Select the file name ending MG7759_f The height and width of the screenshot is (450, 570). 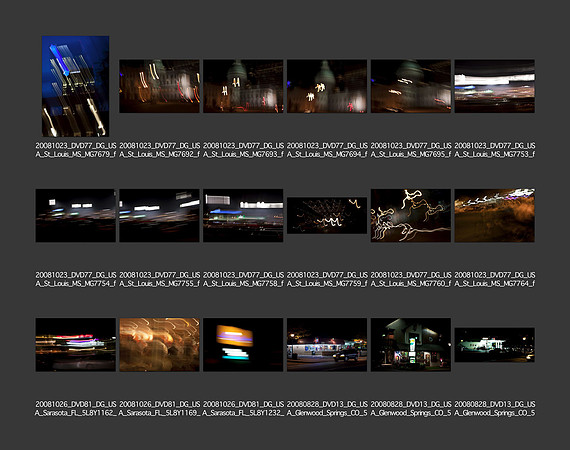point(327,279)
